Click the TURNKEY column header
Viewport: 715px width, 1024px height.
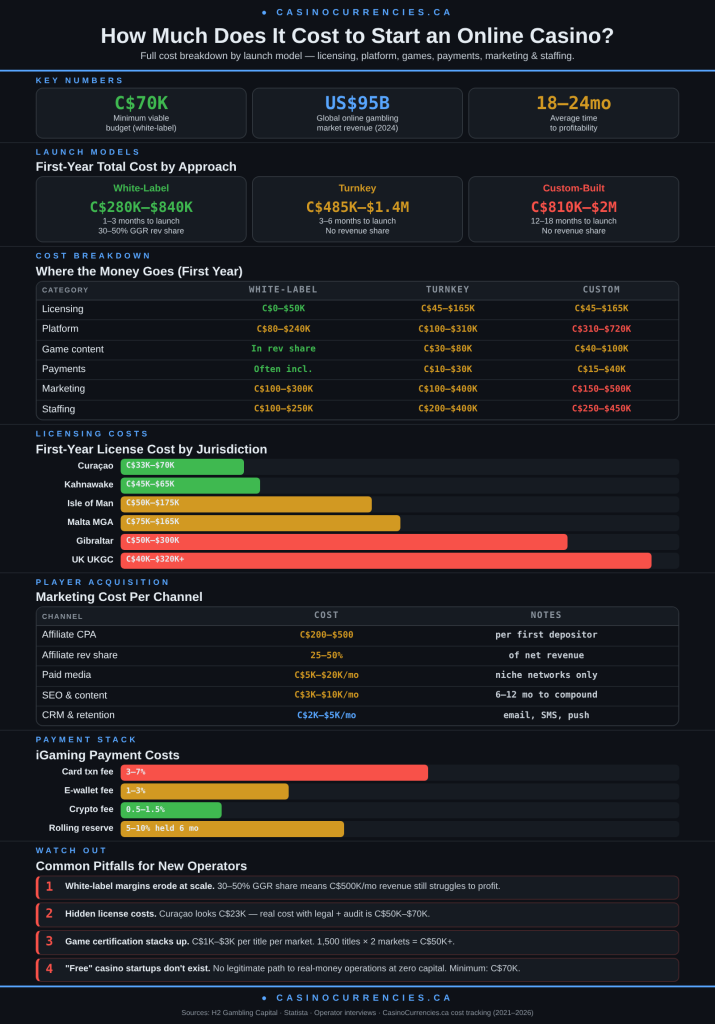447,289
